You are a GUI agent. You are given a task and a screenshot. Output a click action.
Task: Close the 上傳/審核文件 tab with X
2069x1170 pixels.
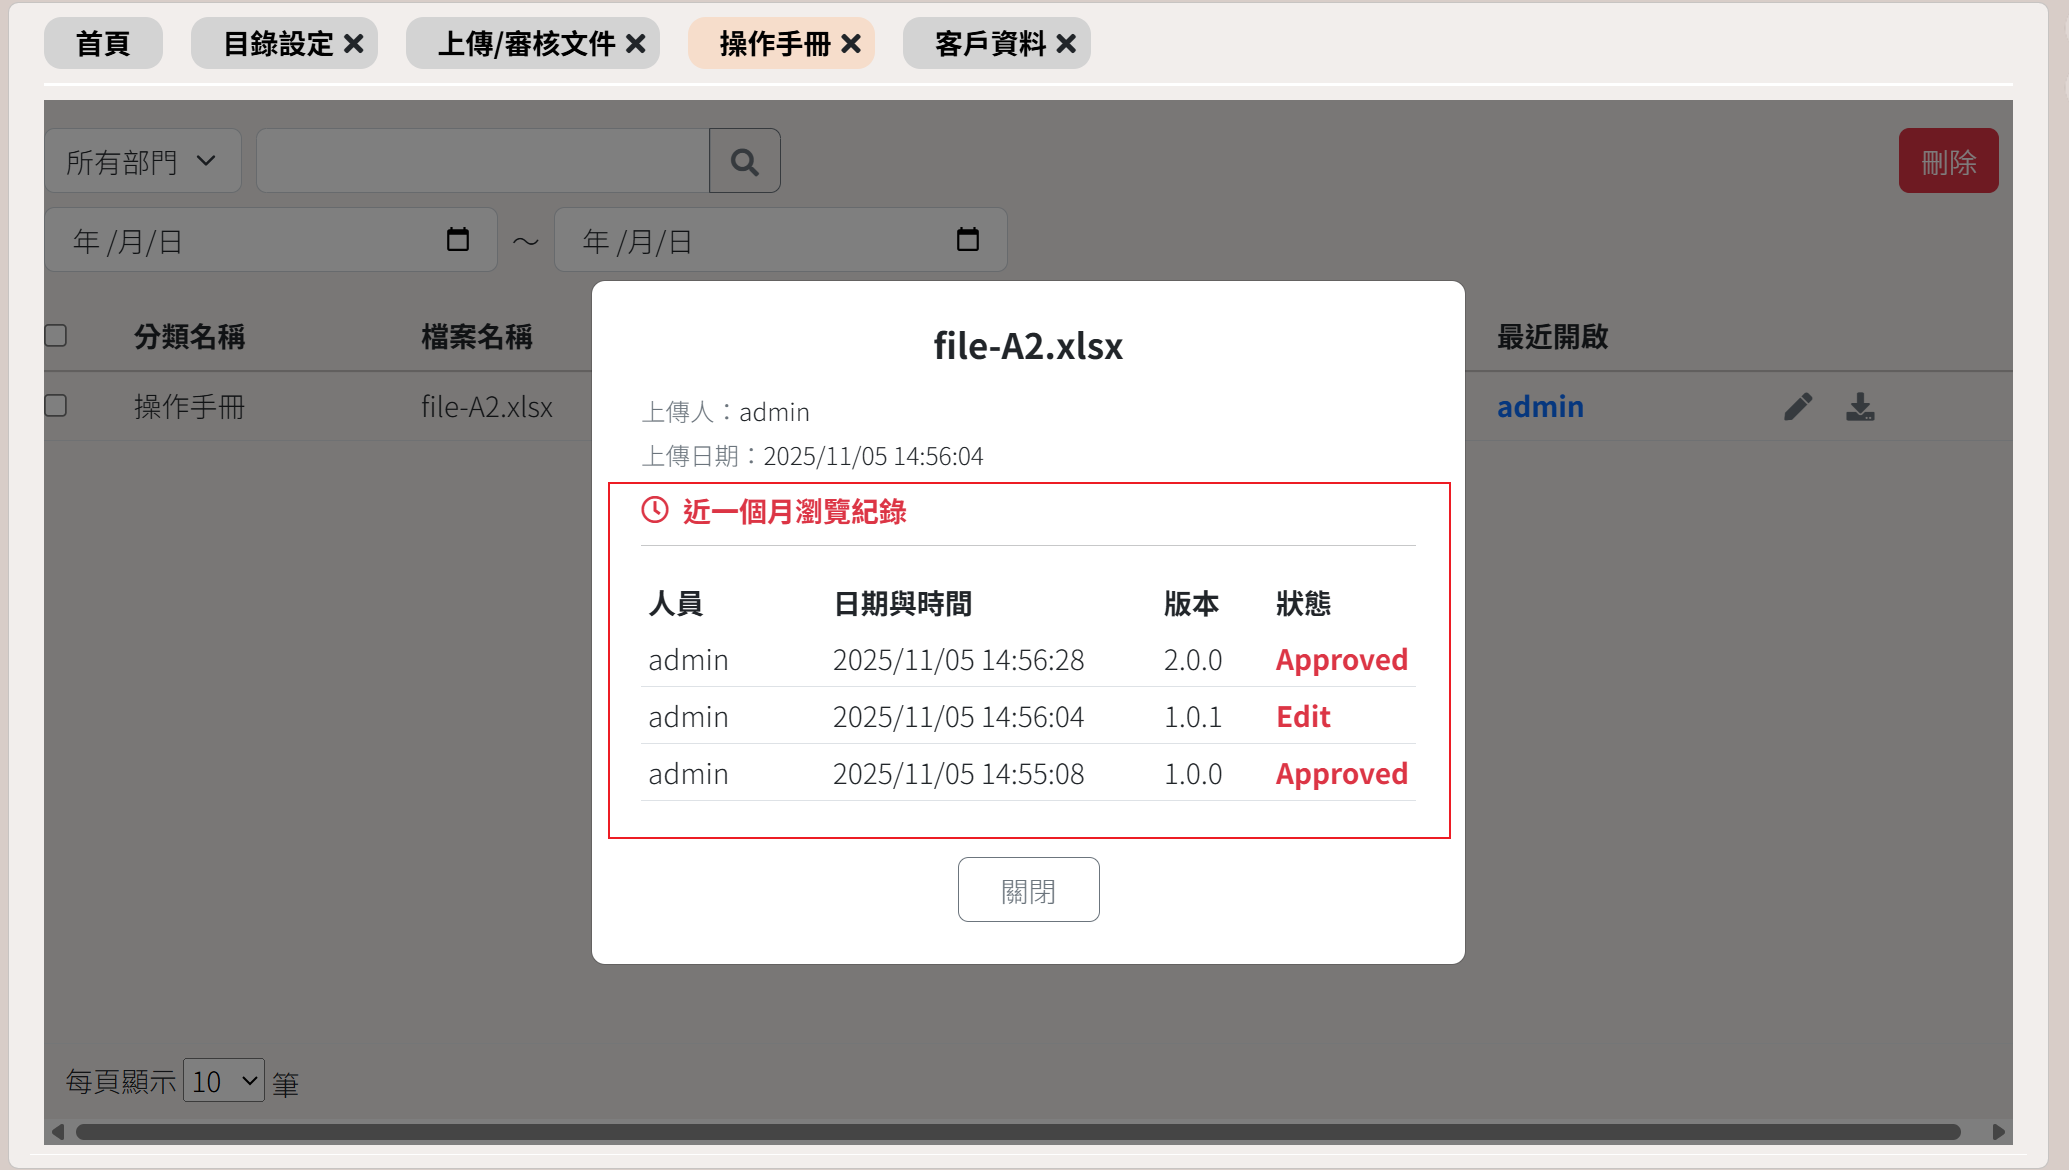[636, 44]
